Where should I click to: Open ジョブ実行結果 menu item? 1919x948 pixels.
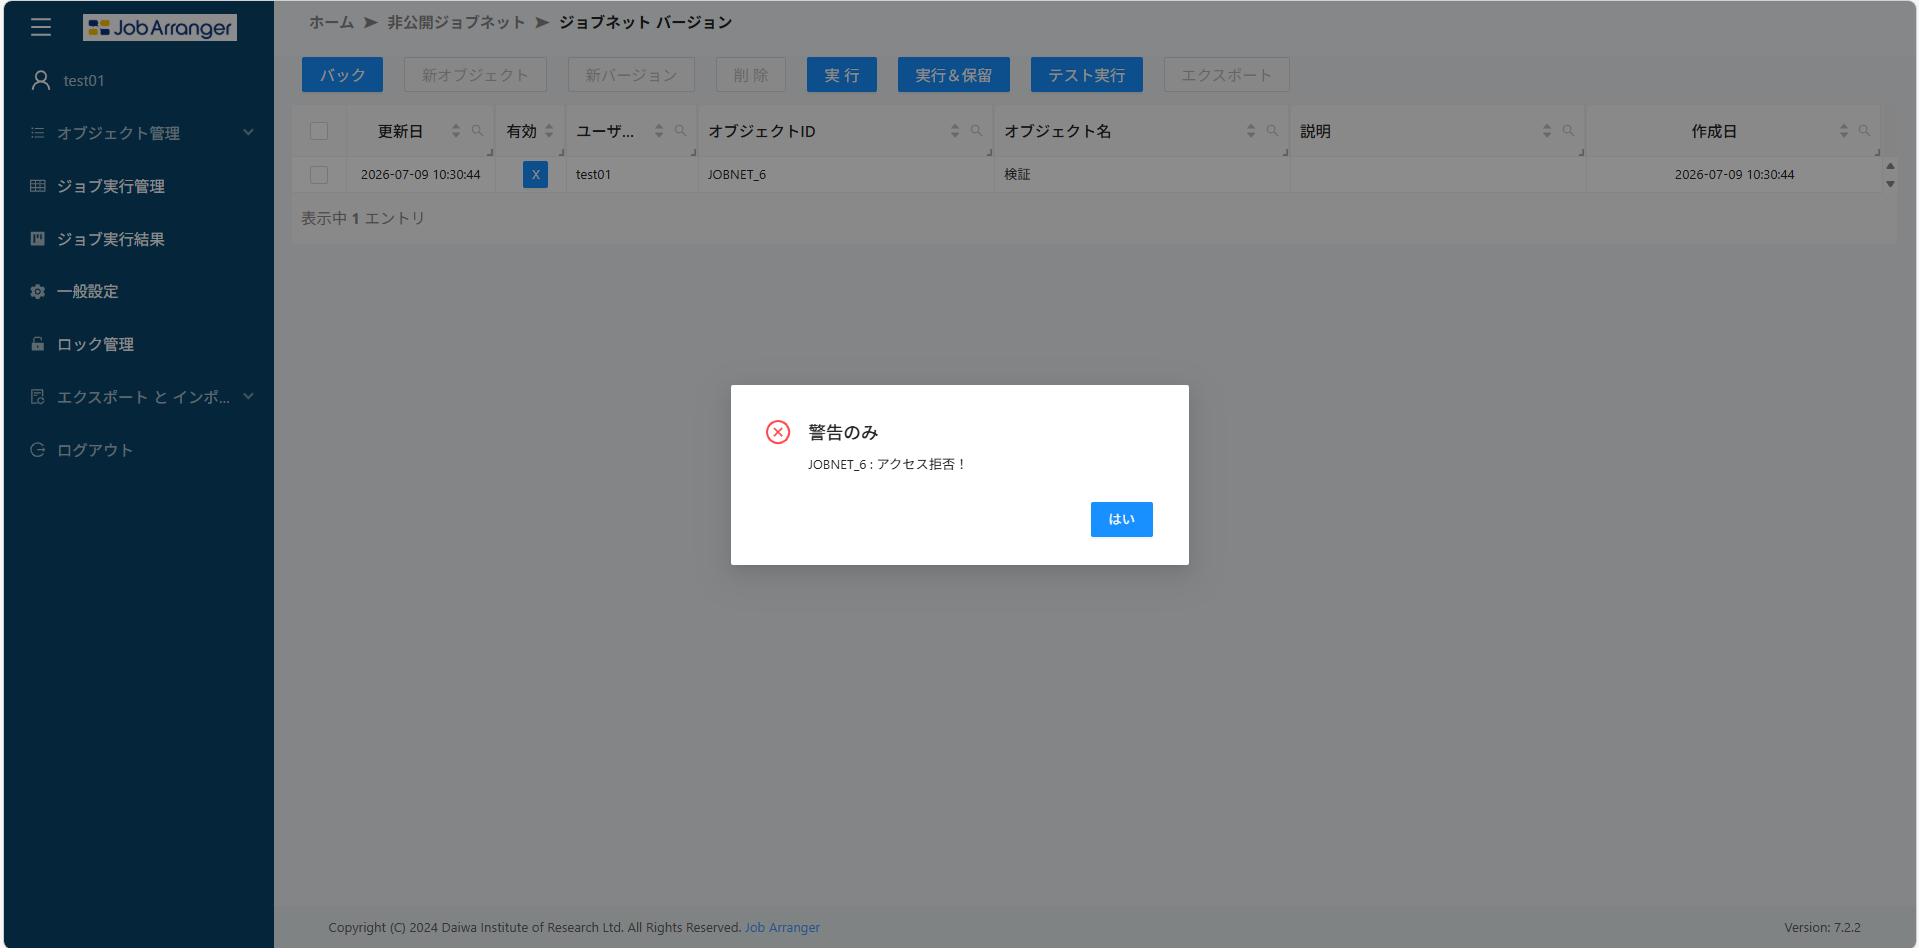tap(139, 239)
